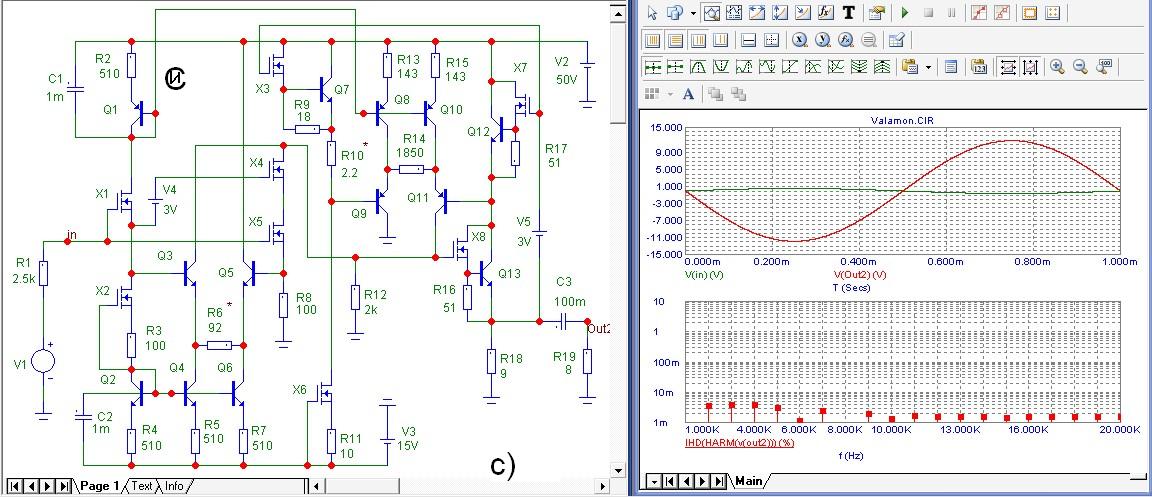Go to next plot page in analysis window
Image resolution: width=1152 pixels, height=497 pixels.
point(703,481)
